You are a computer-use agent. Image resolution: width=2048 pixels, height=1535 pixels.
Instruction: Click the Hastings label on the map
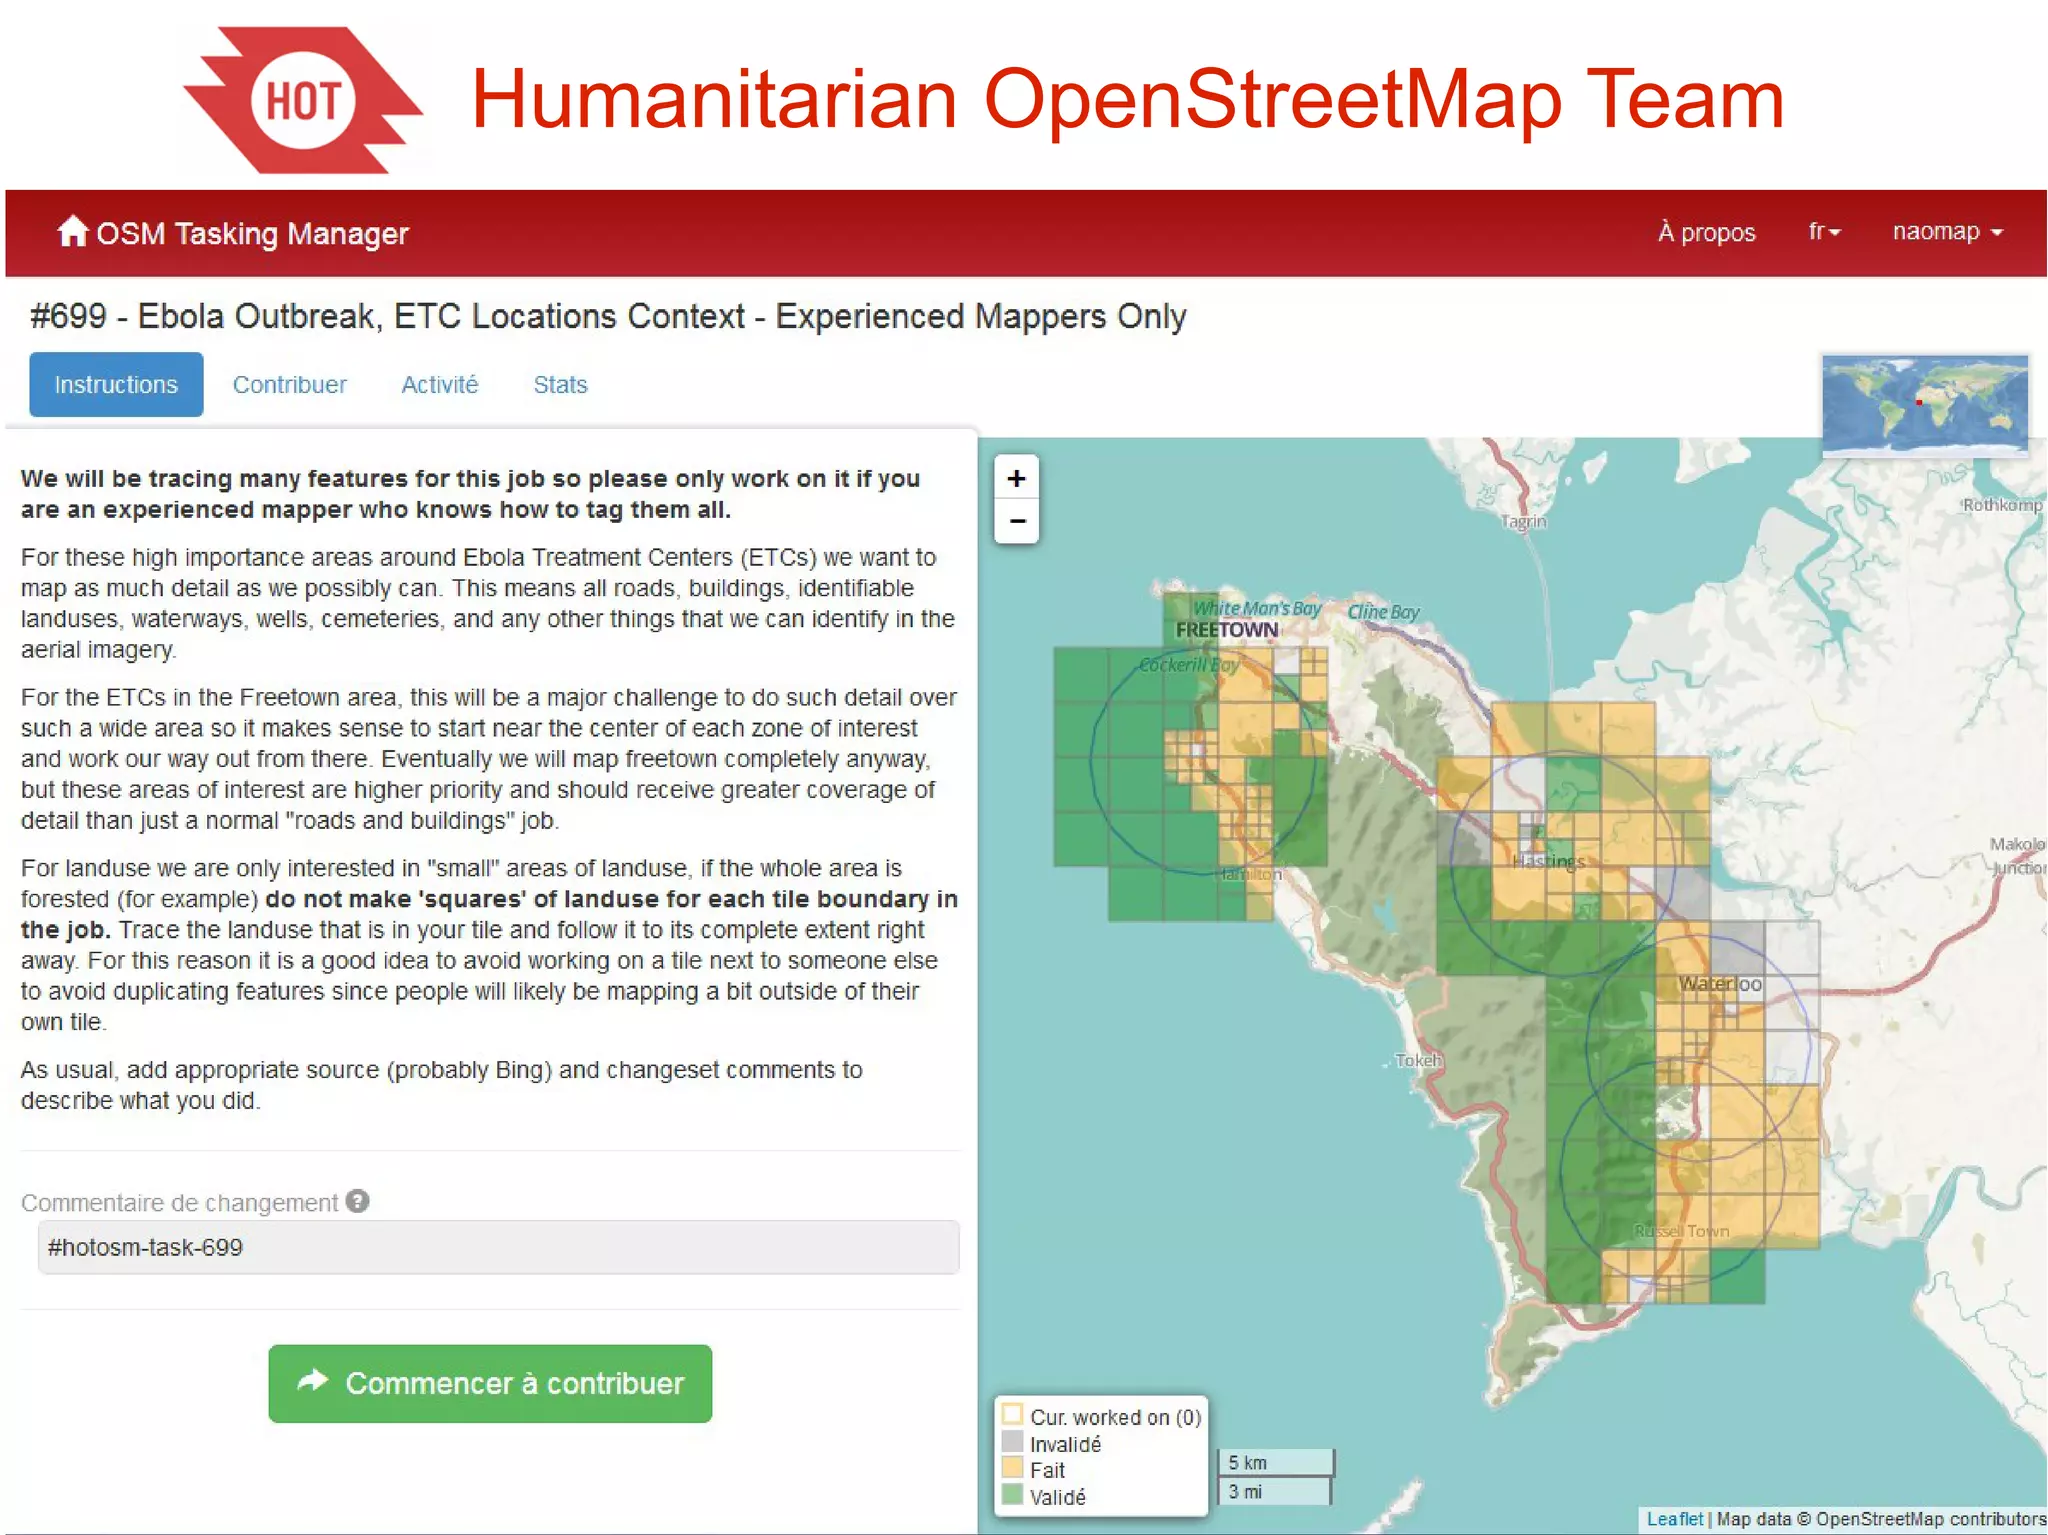(1548, 861)
